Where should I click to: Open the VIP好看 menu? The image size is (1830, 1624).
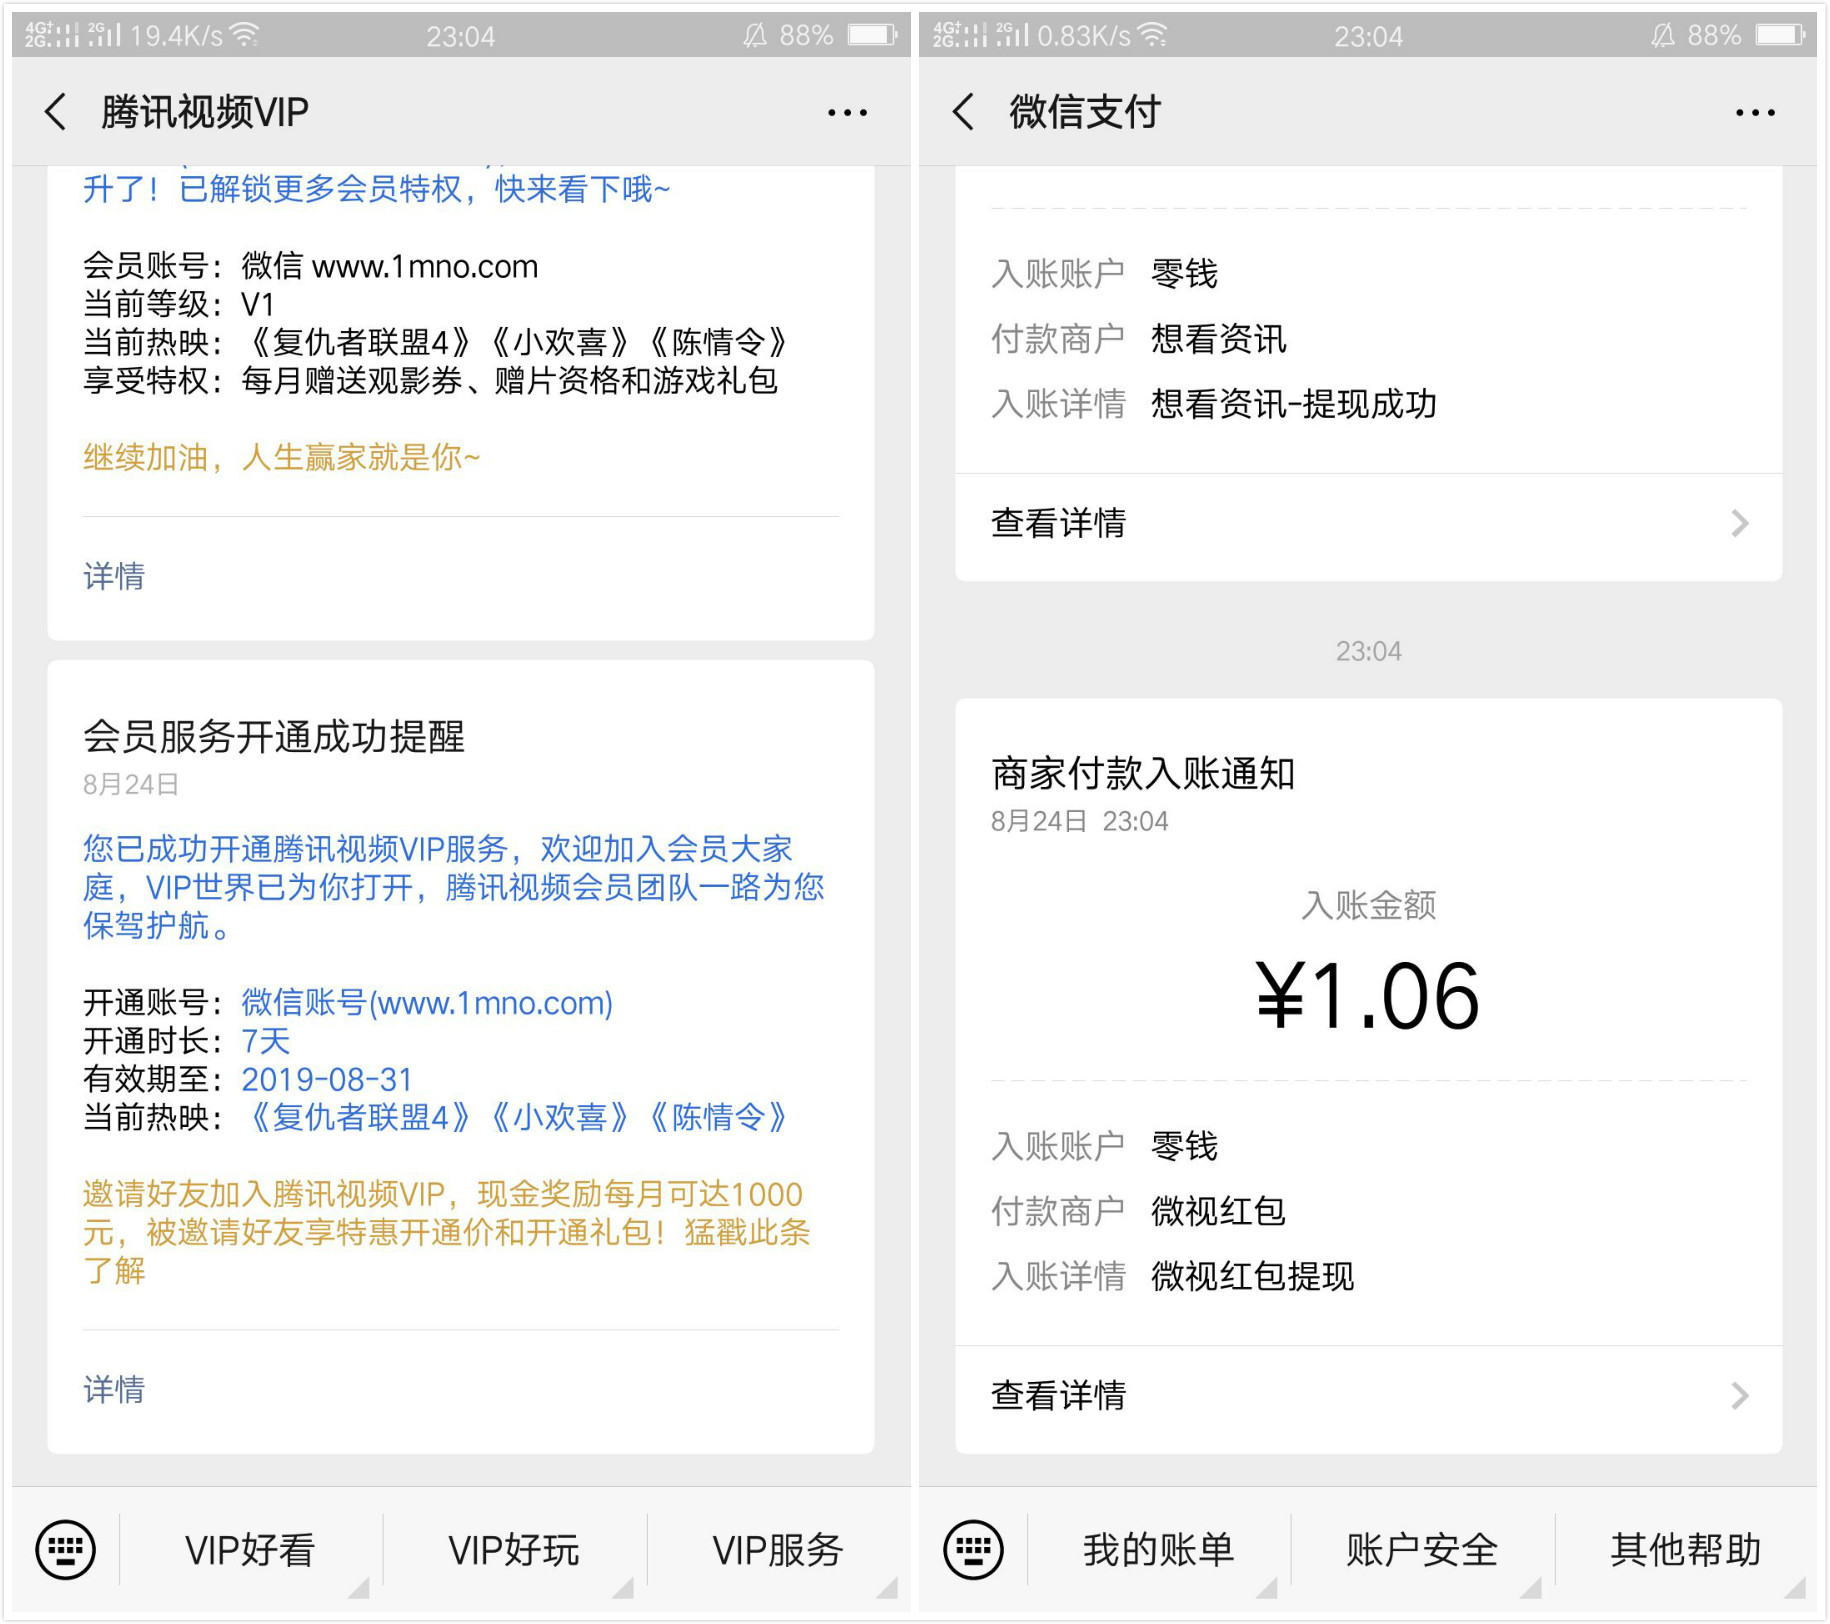[250, 1550]
